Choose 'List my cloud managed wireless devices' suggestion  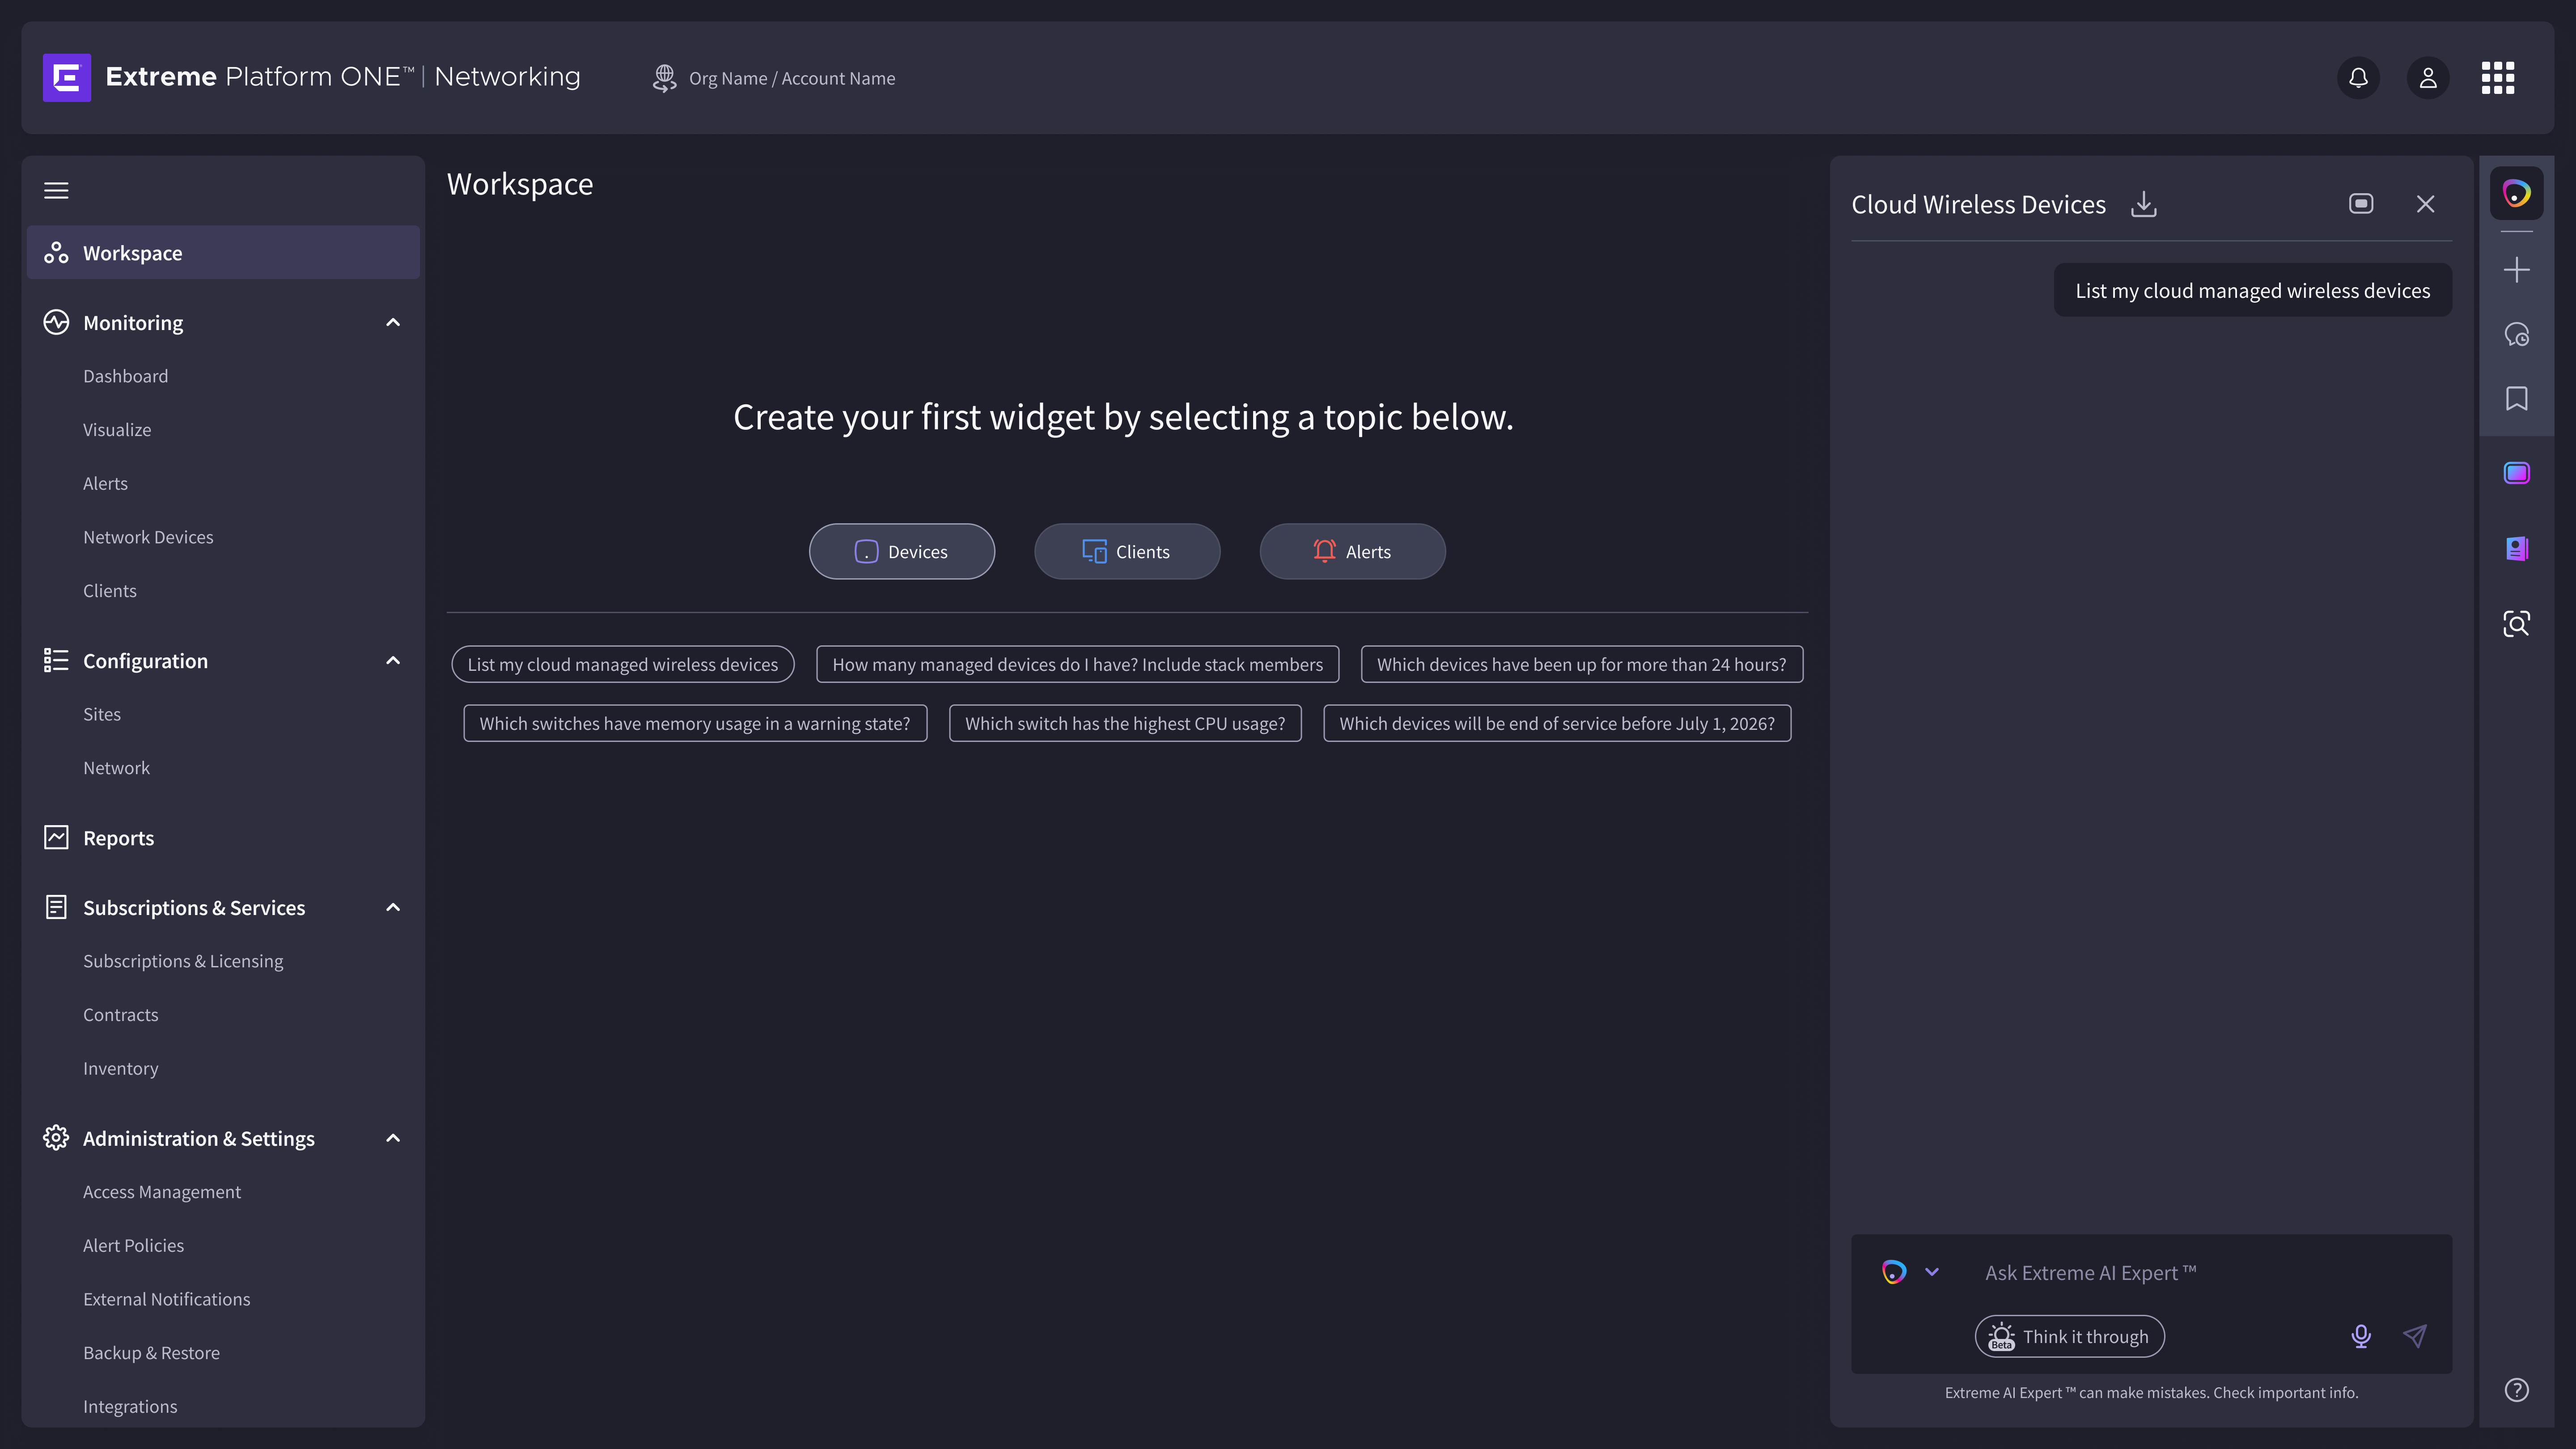click(x=622, y=664)
